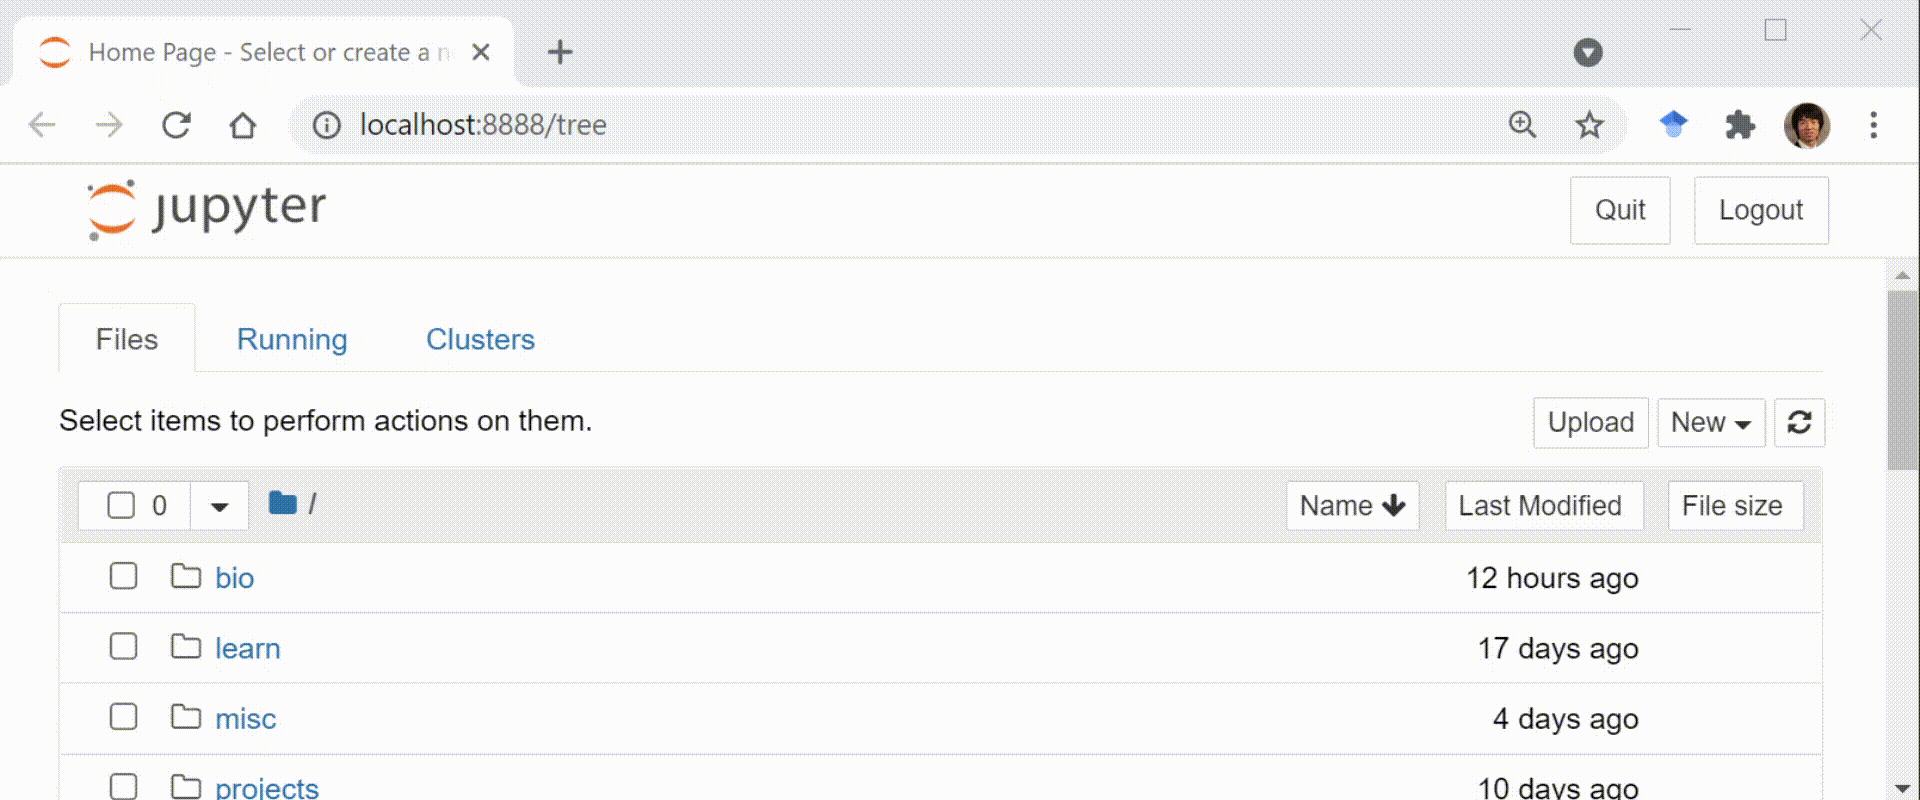This screenshot has height=800, width=1920.
Task: Check the box next to bio folder
Action: point(124,576)
